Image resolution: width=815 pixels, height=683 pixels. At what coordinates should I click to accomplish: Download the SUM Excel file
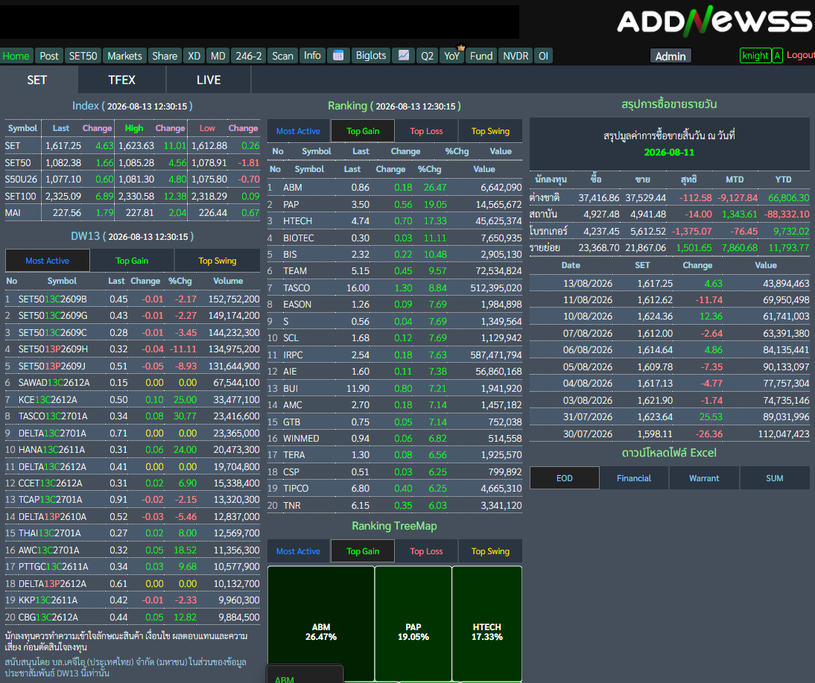coord(774,478)
